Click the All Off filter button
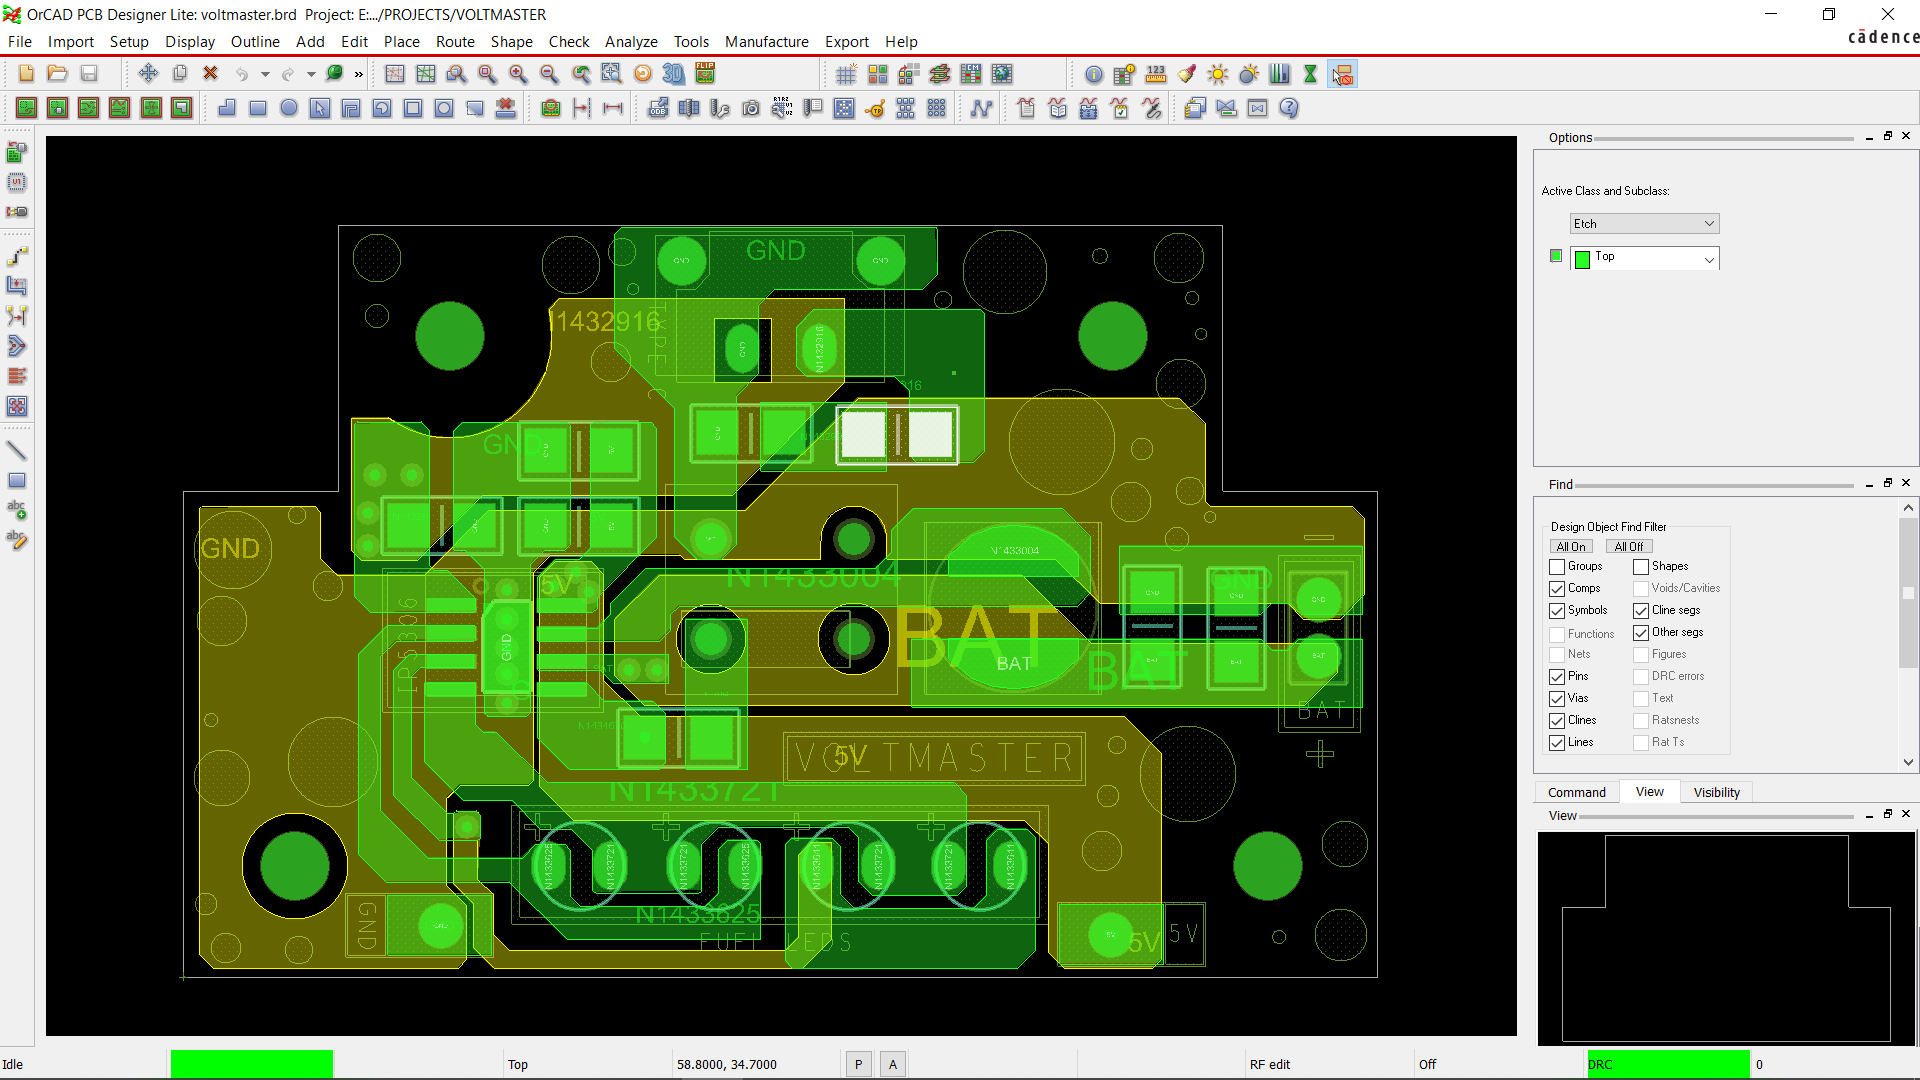This screenshot has width=1920, height=1080. [x=1628, y=547]
